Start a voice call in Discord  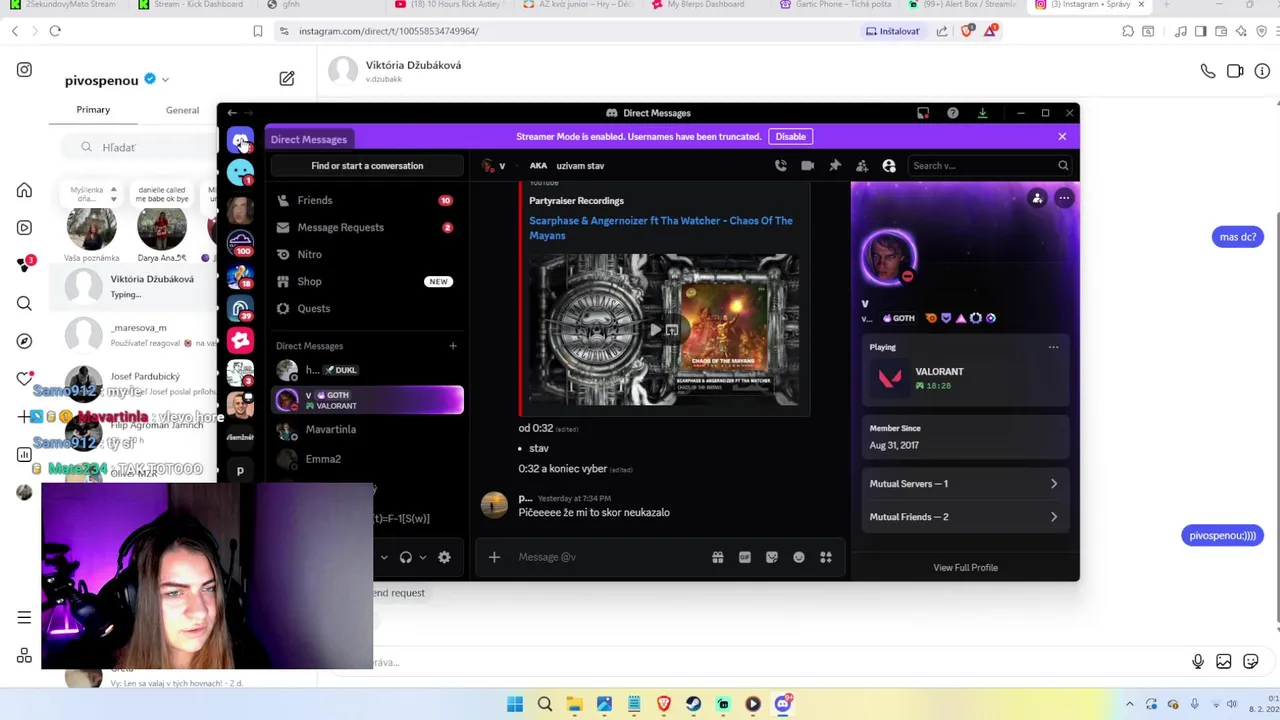[781, 166]
